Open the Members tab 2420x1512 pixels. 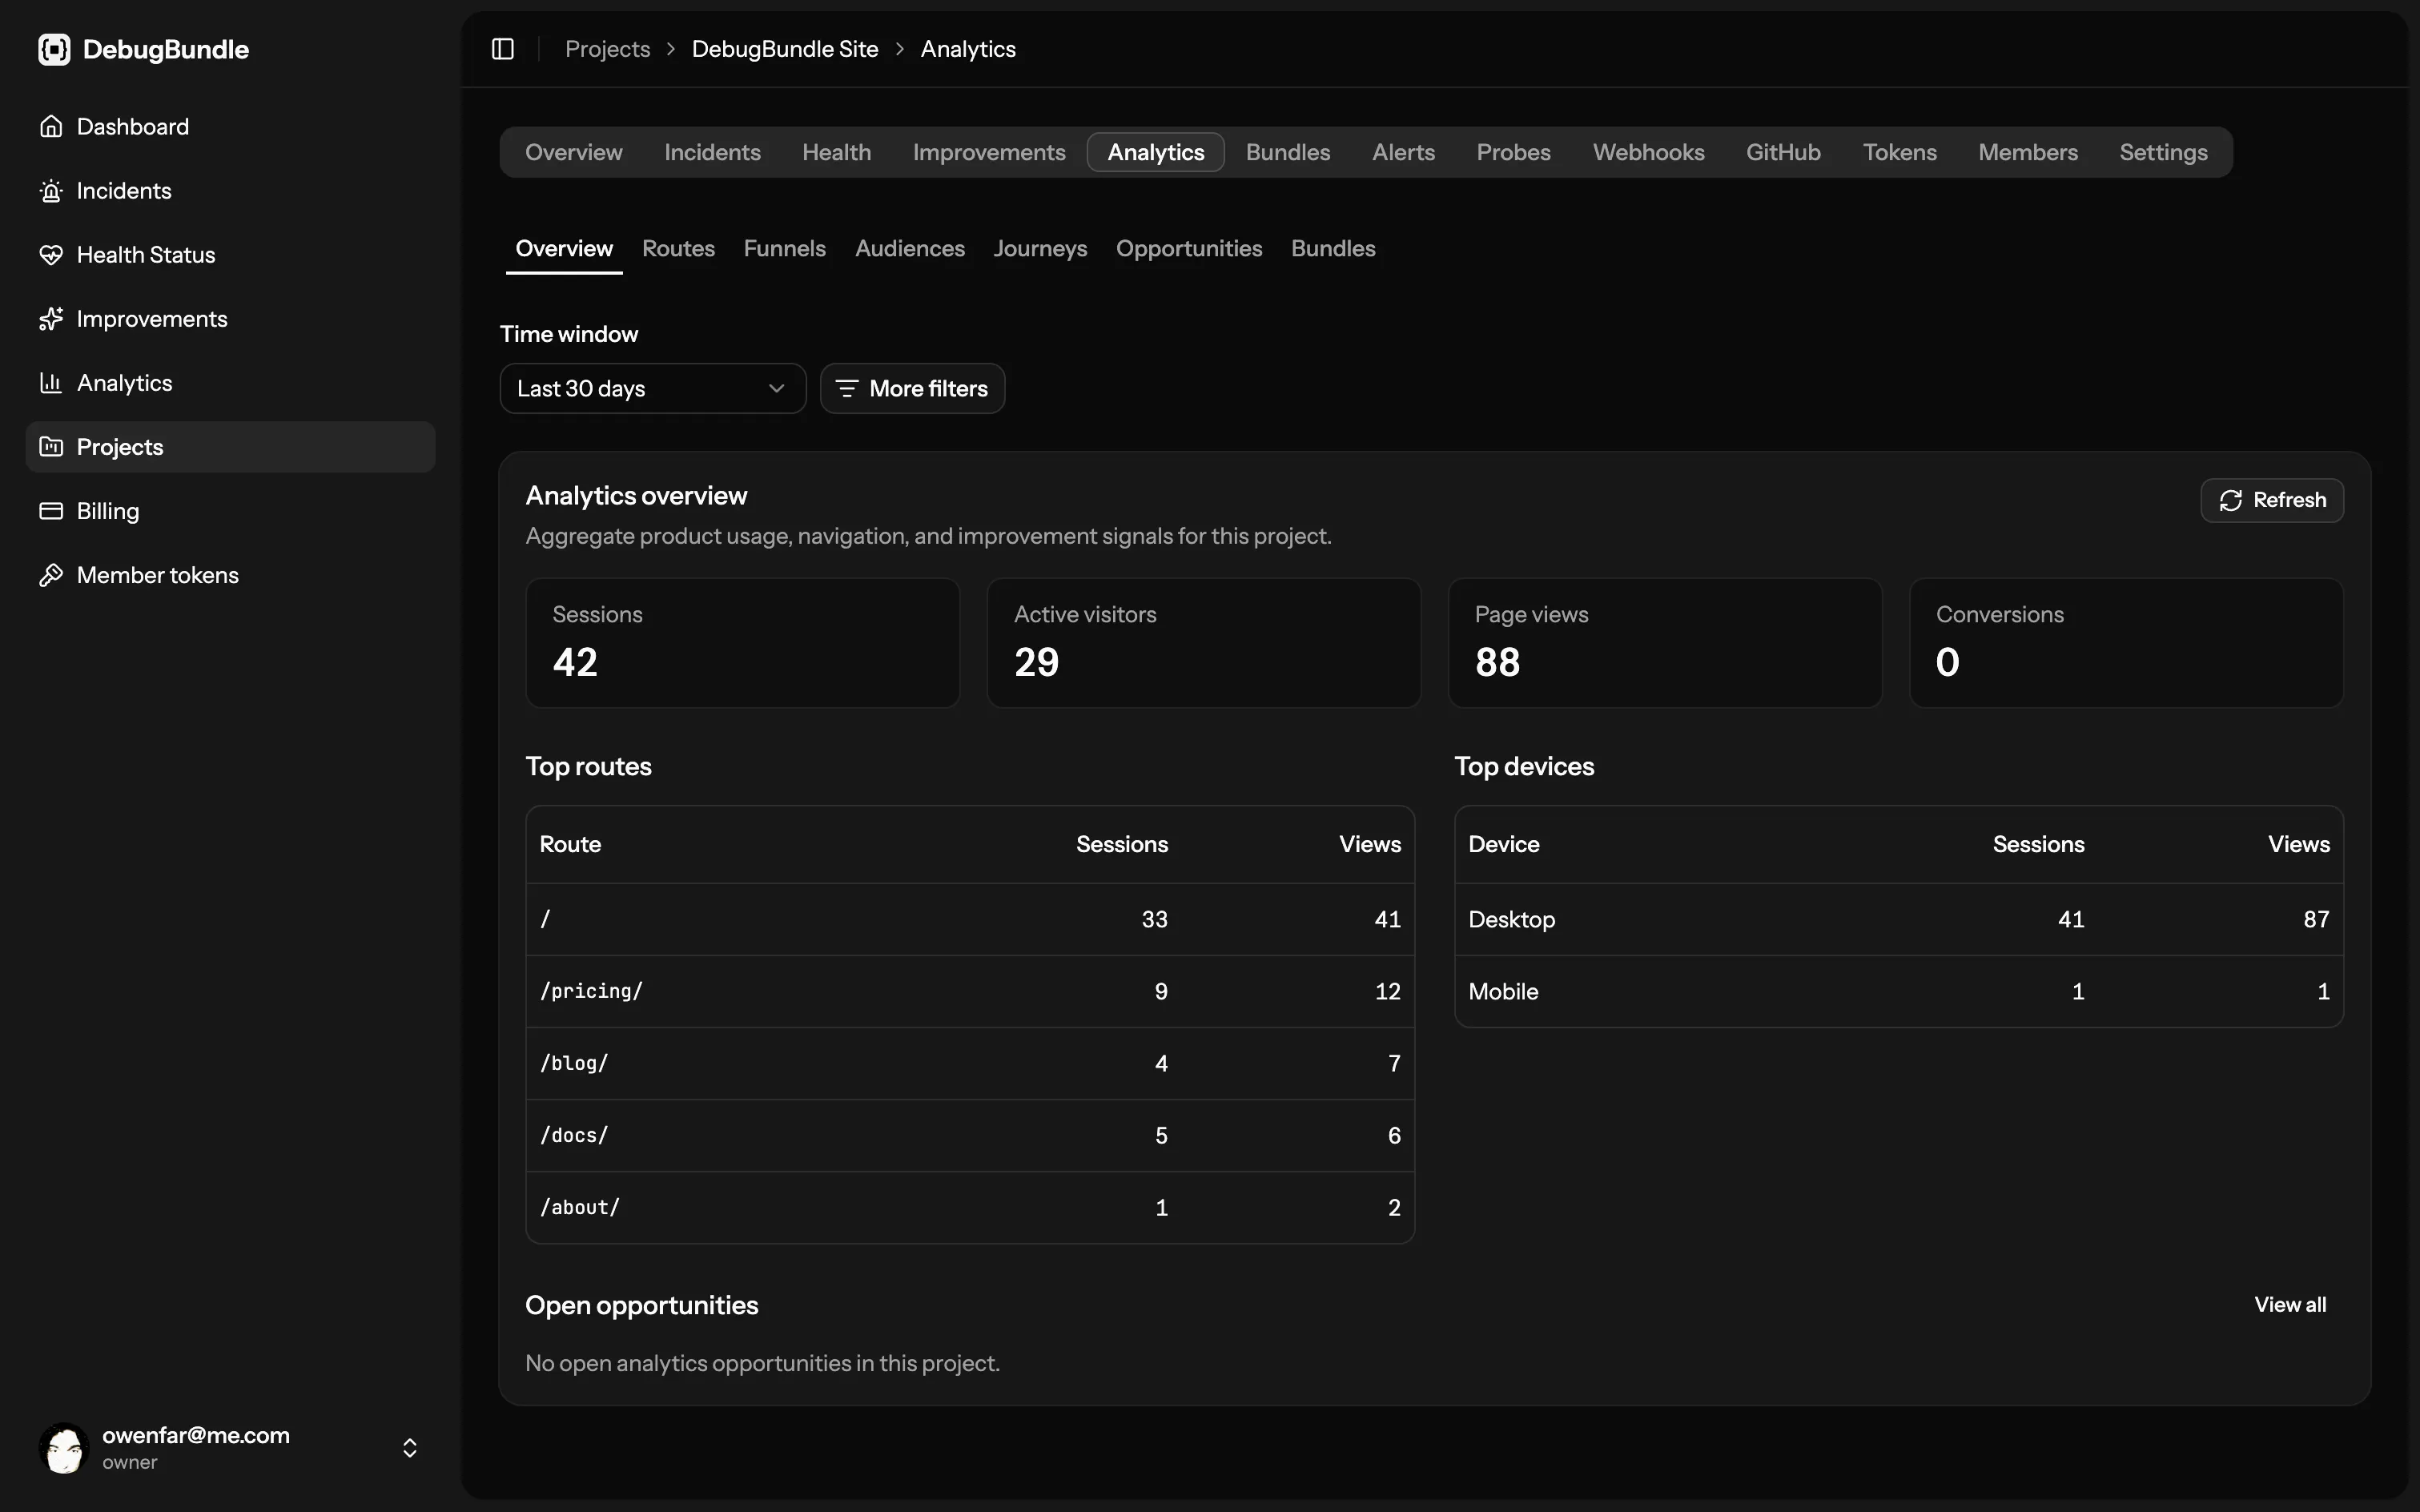click(x=2027, y=152)
